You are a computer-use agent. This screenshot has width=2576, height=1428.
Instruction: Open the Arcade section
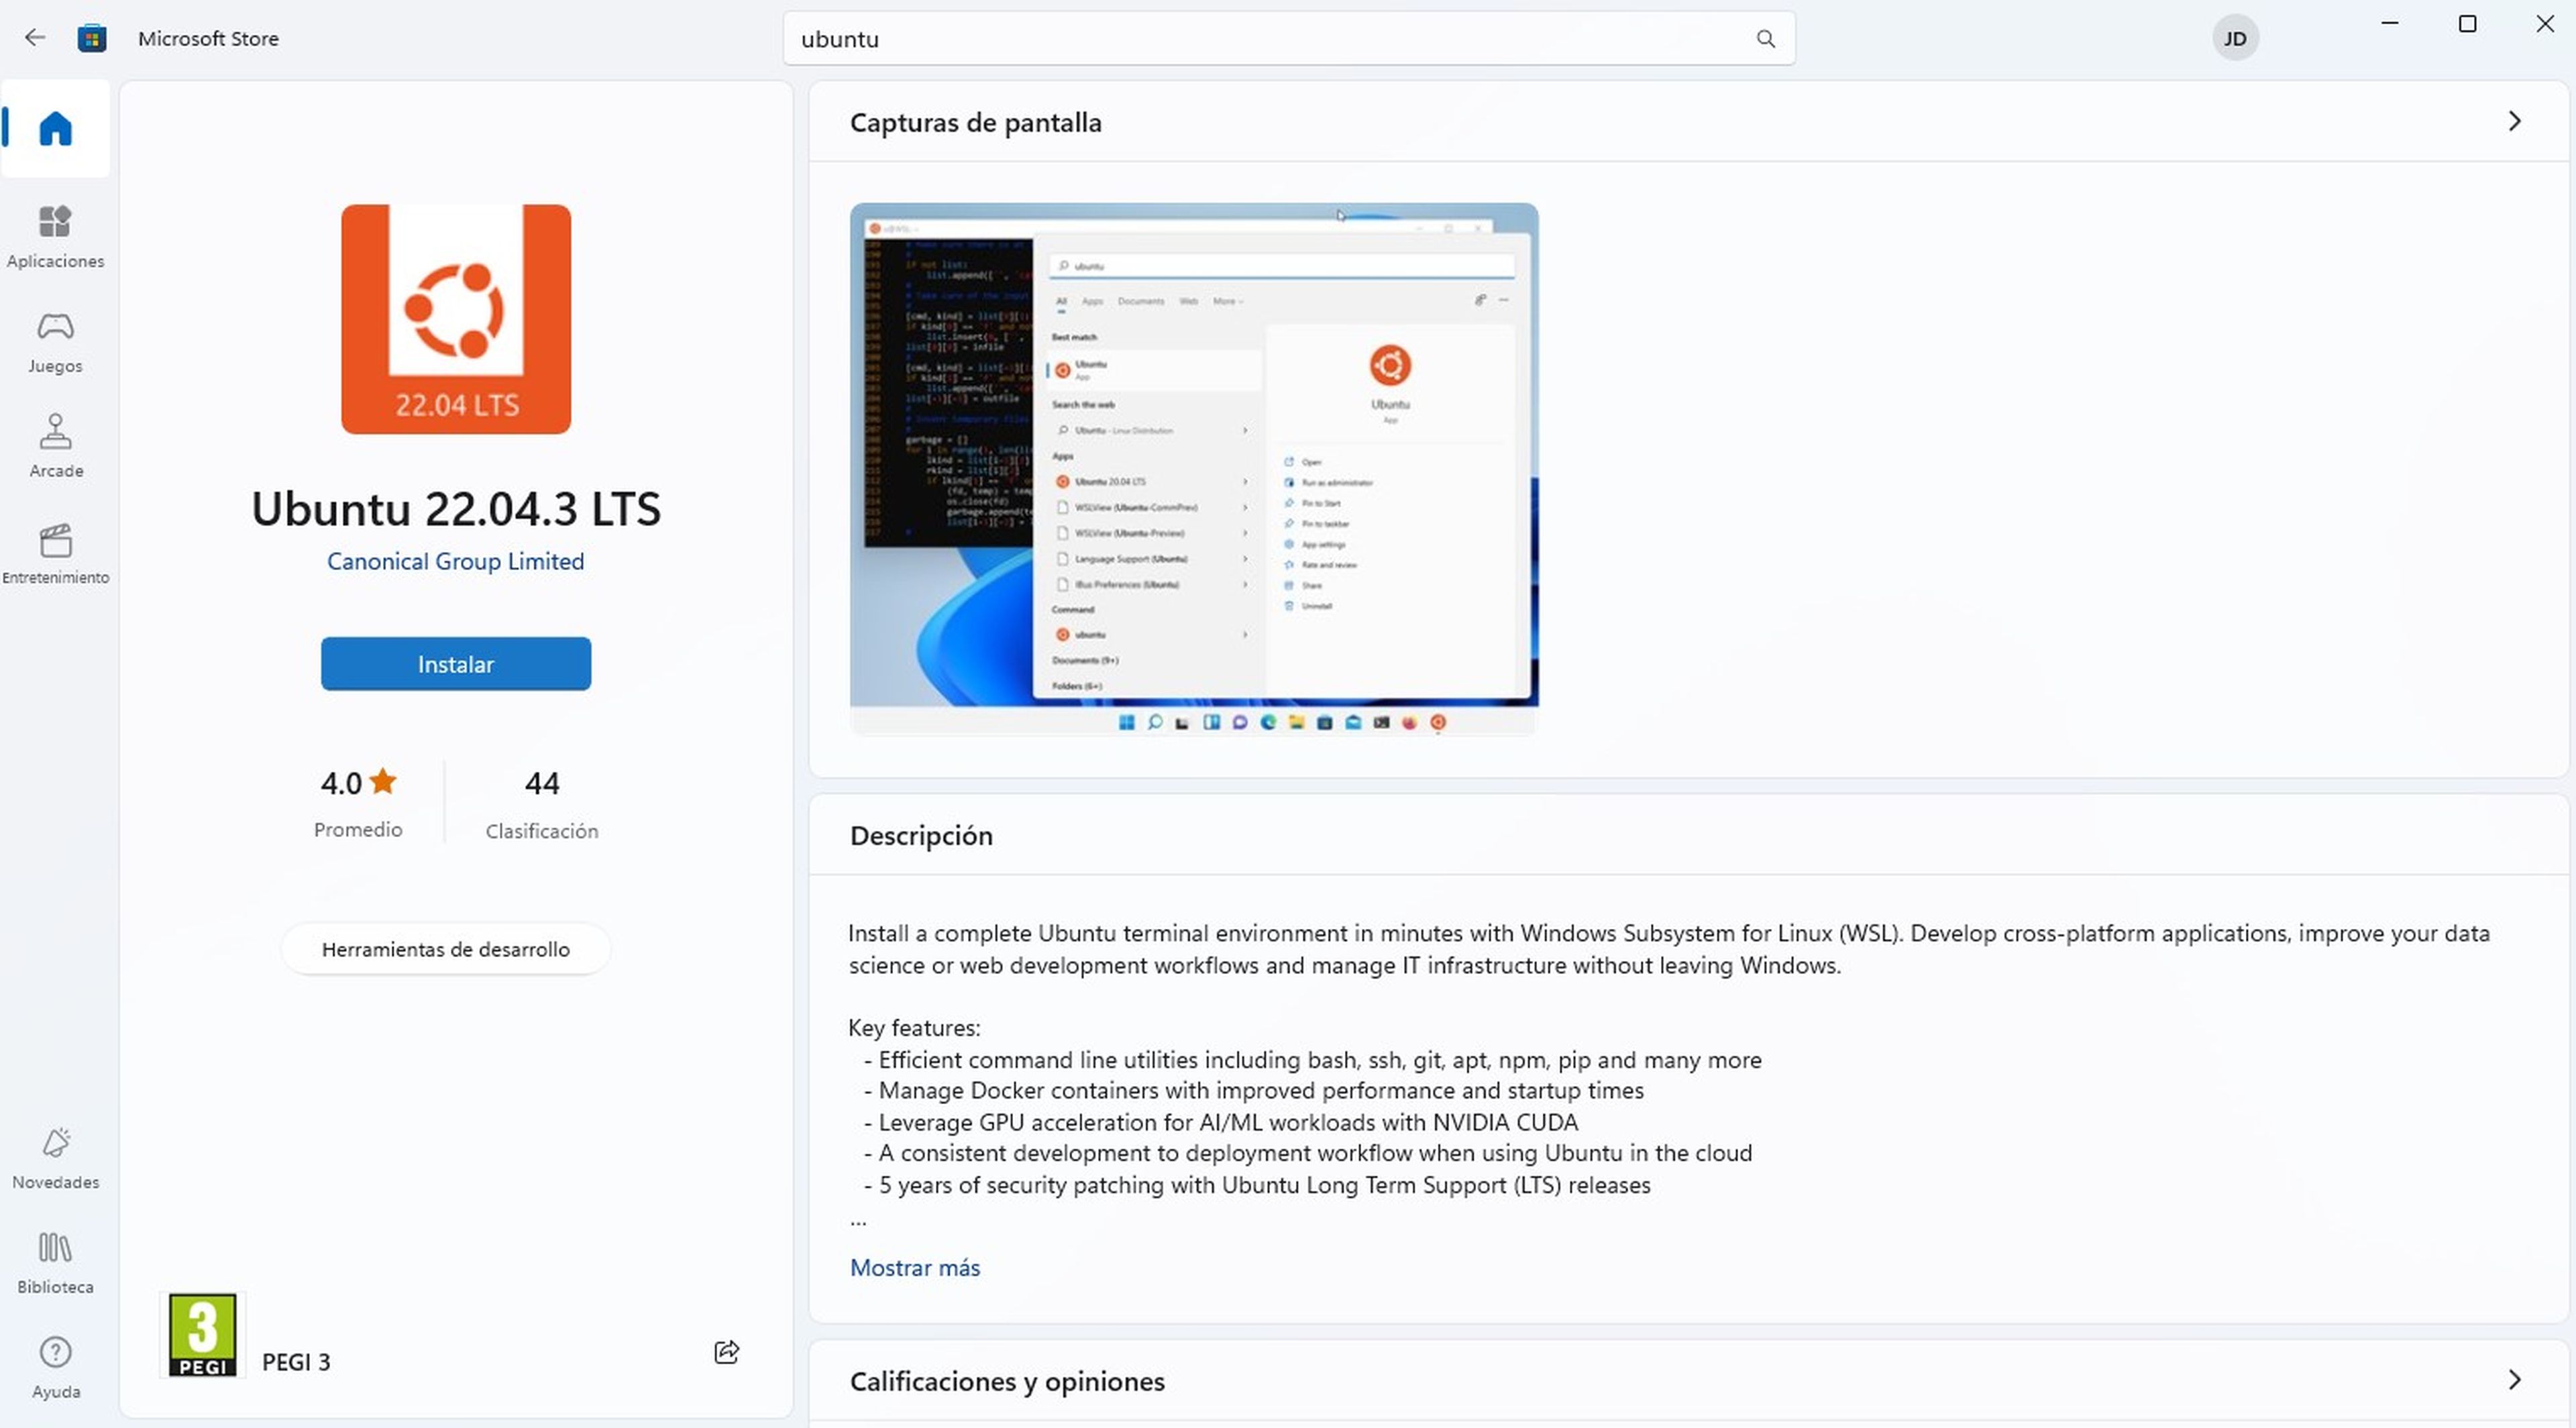click(x=55, y=447)
